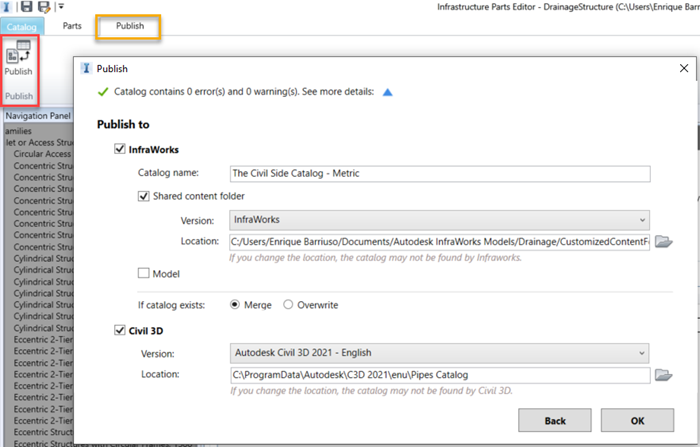
Task: Switch to the Publish ribbon tab
Action: pos(130,26)
